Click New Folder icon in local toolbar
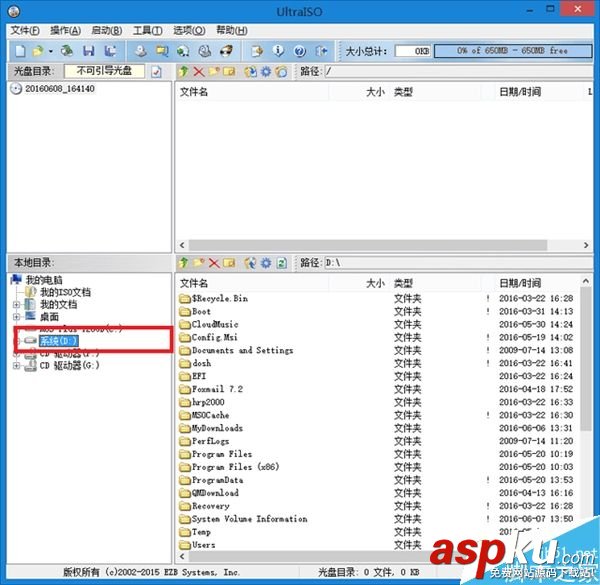 (x=199, y=263)
